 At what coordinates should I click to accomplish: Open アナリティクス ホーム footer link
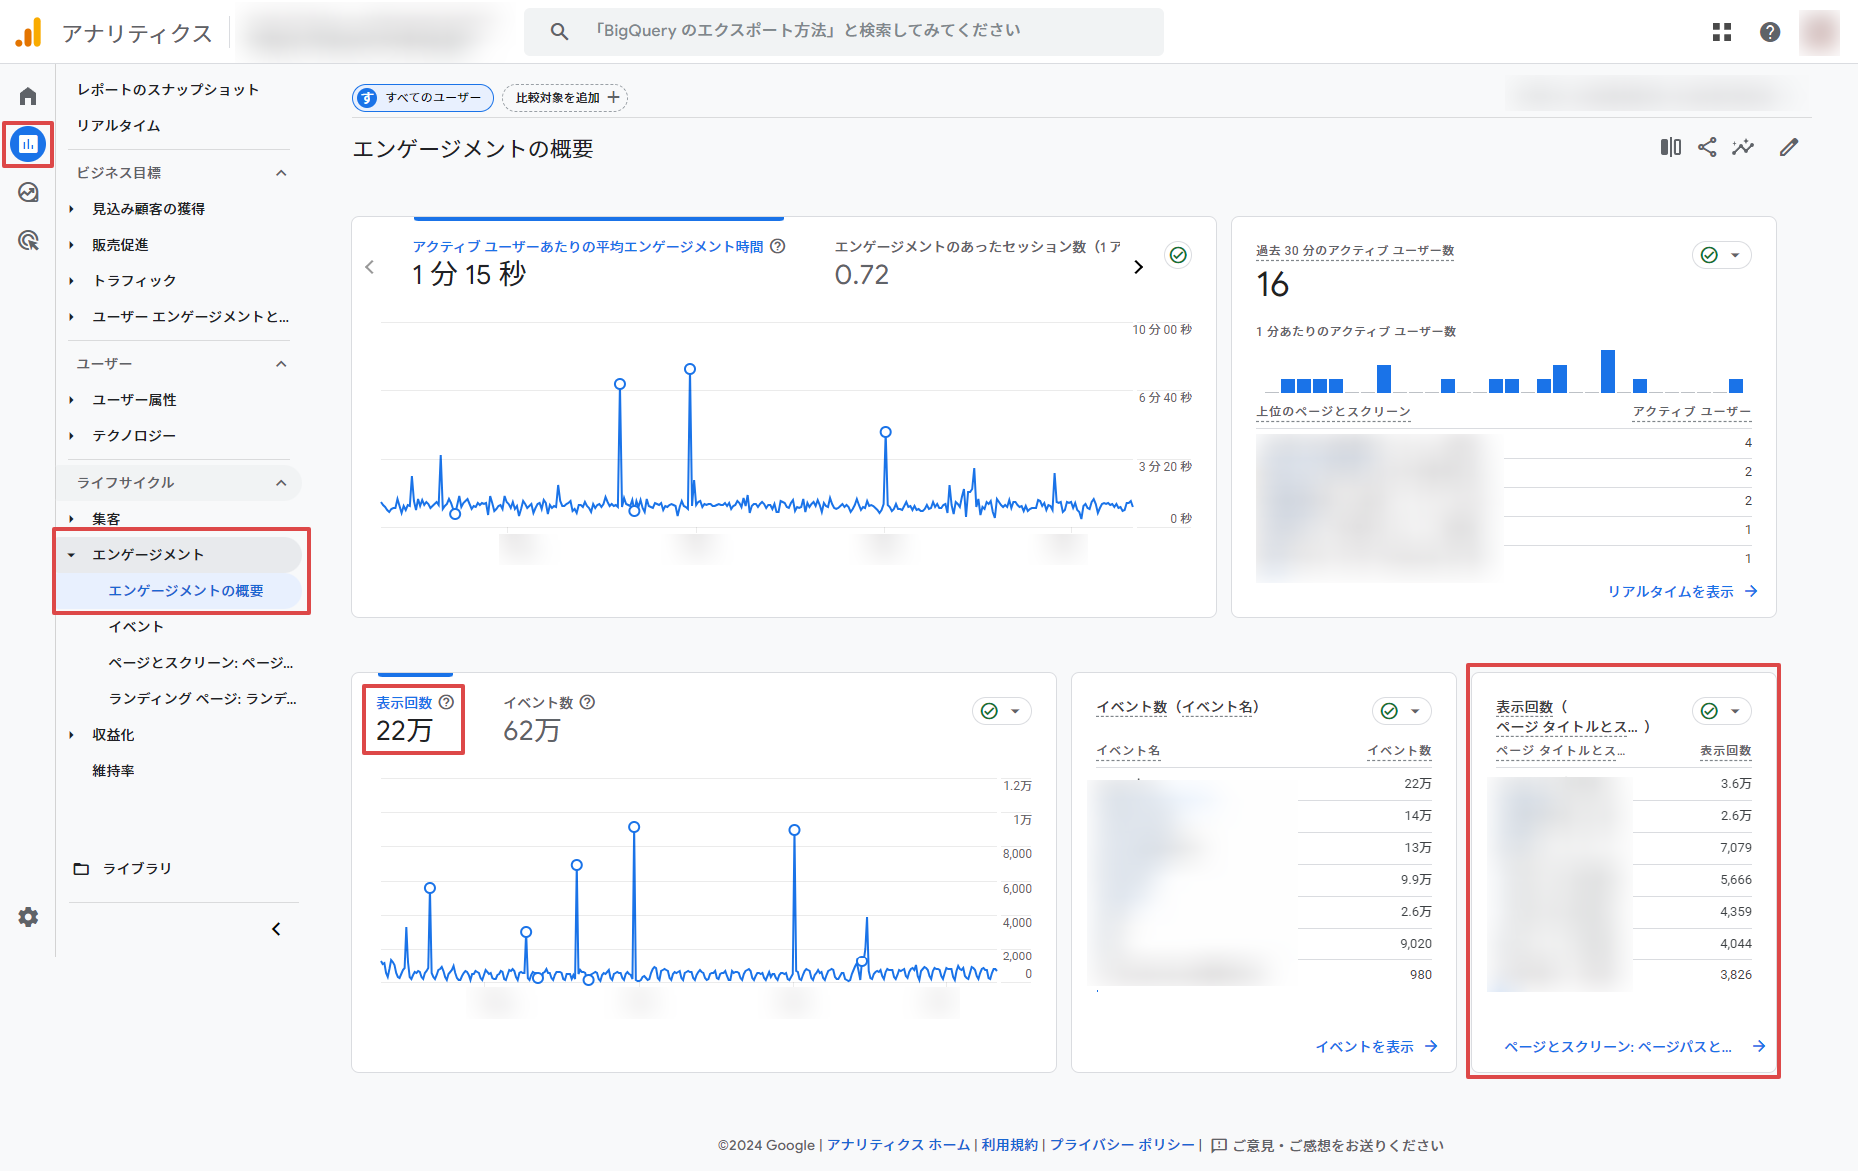(x=898, y=1145)
